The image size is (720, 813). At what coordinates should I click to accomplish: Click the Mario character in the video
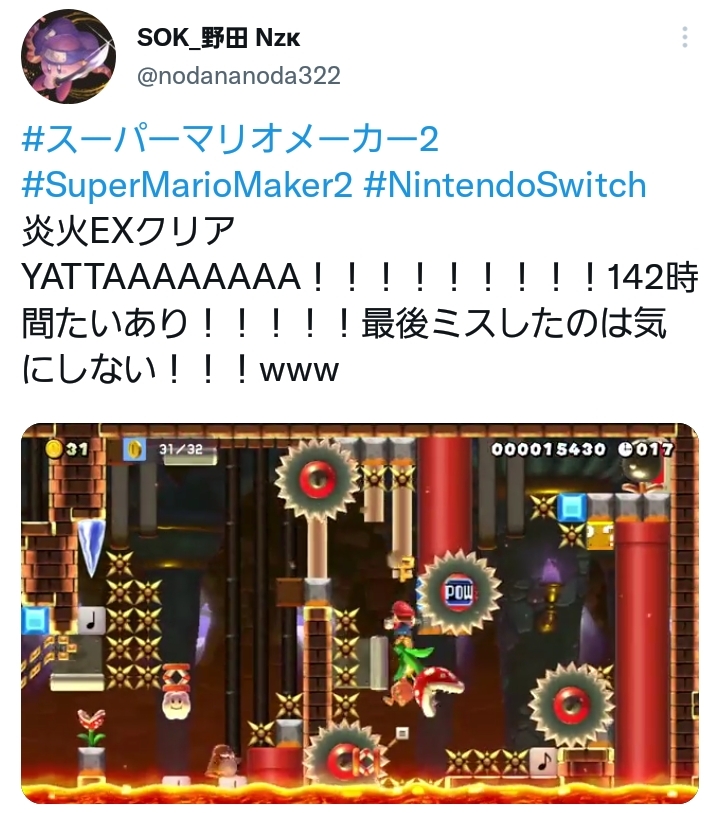click(402, 621)
